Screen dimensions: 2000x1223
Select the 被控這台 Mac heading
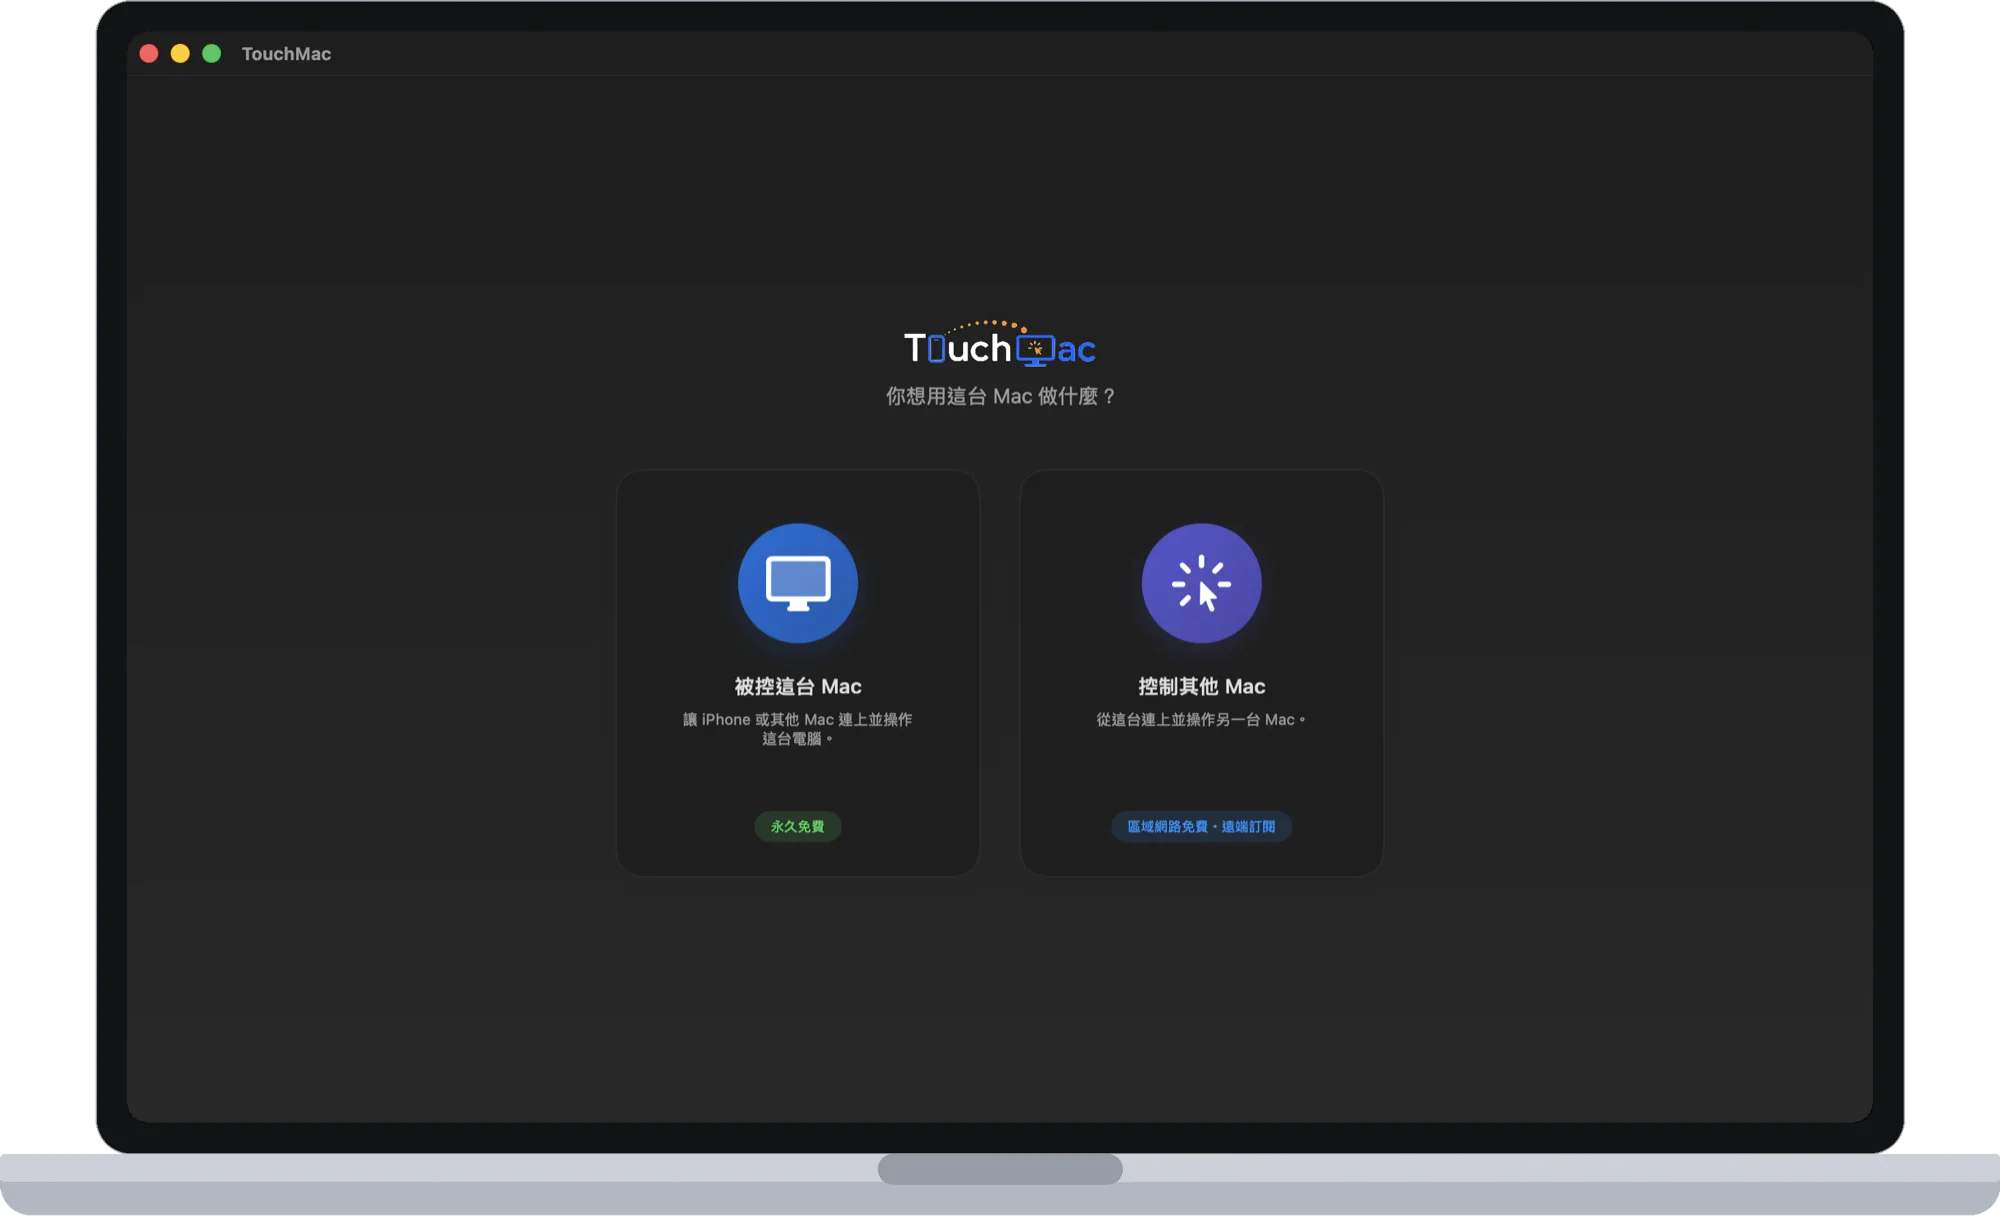[798, 686]
